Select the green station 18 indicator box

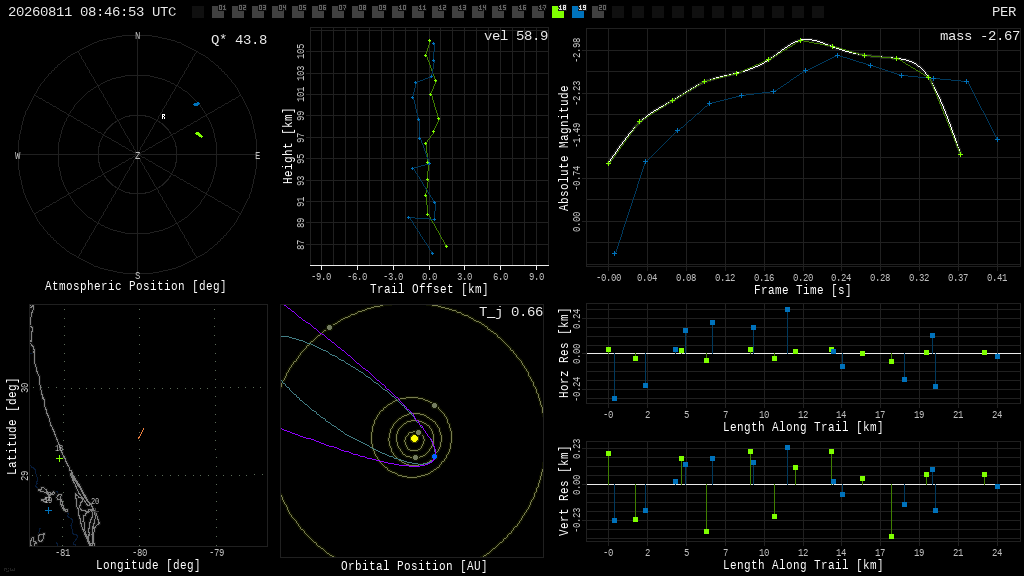pyautogui.click(x=558, y=12)
